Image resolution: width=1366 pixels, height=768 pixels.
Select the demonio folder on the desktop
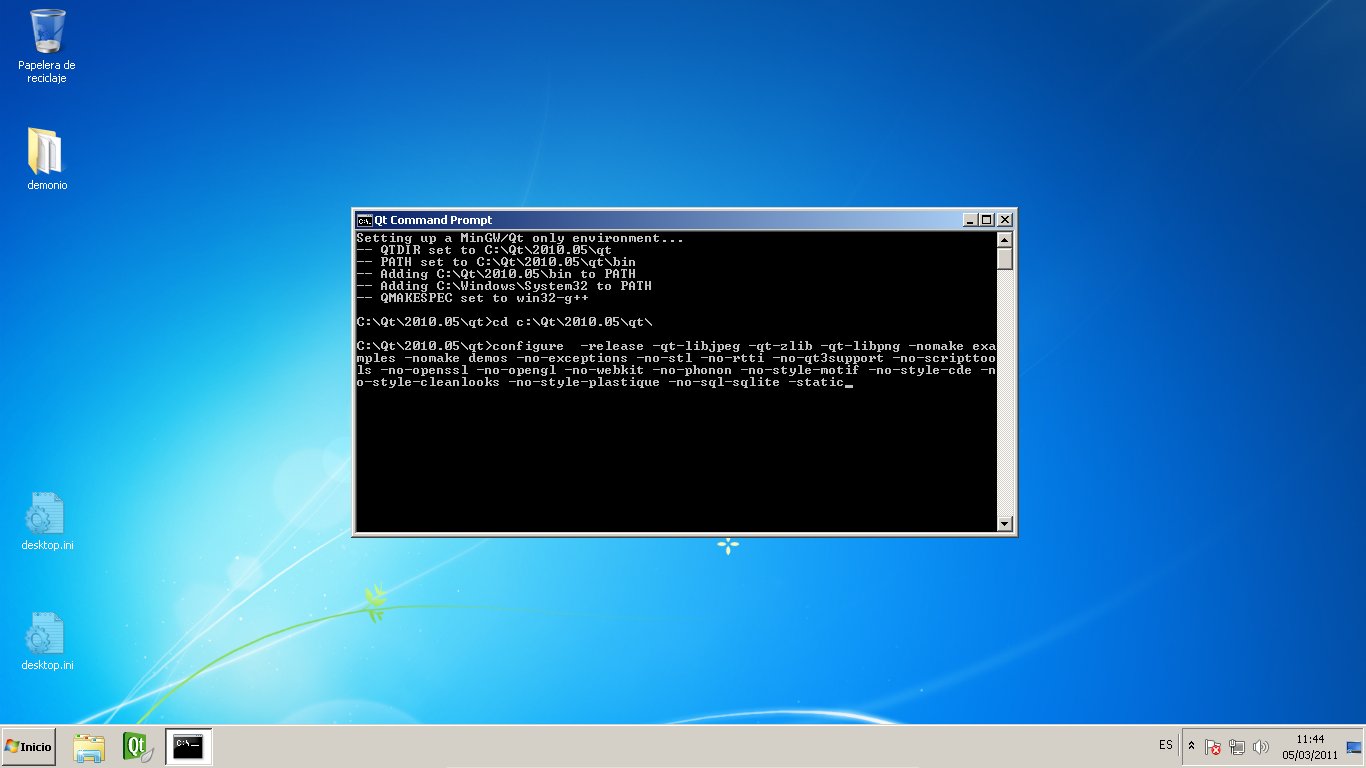(47, 158)
